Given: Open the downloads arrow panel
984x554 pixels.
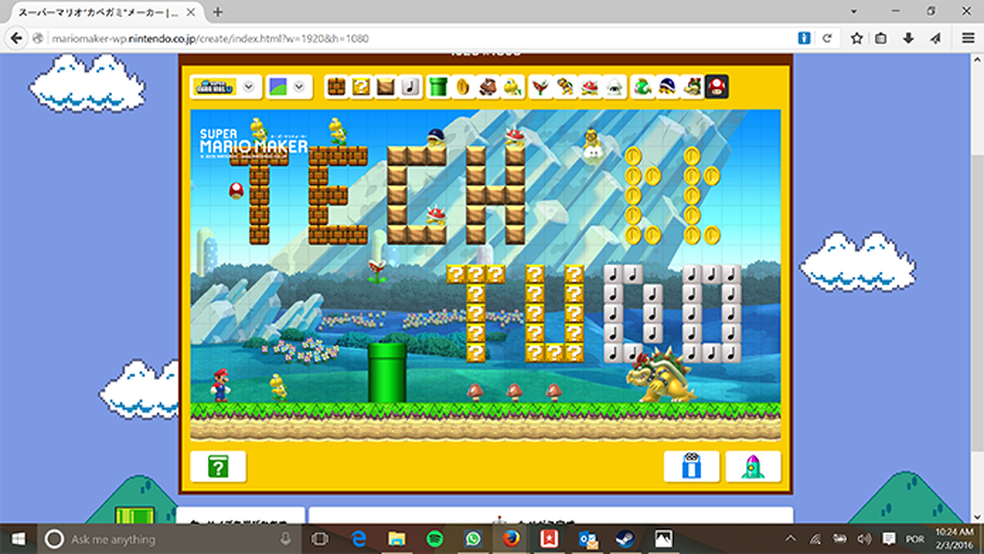Looking at the screenshot, I should point(908,38).
